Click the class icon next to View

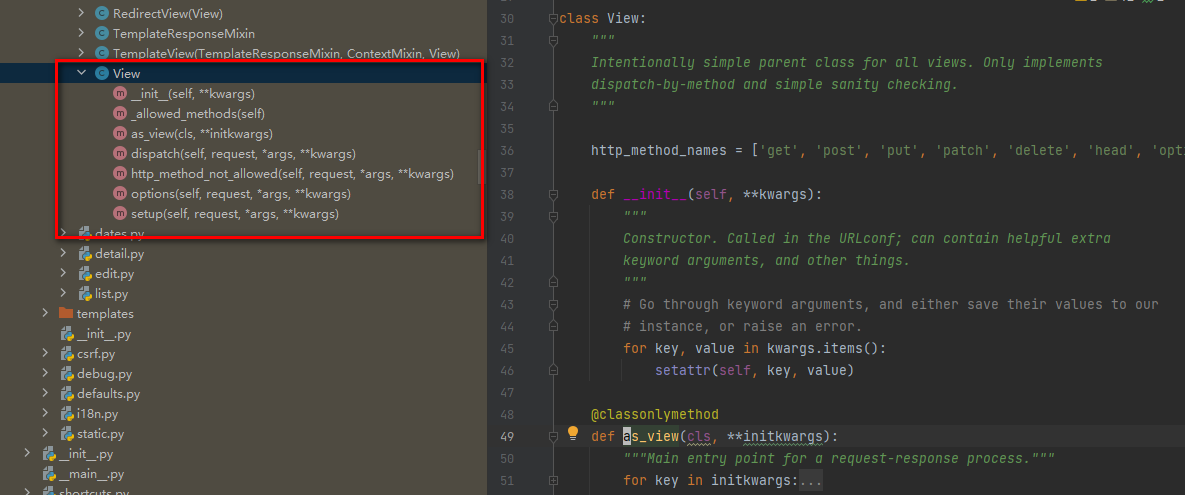[101, 73]
